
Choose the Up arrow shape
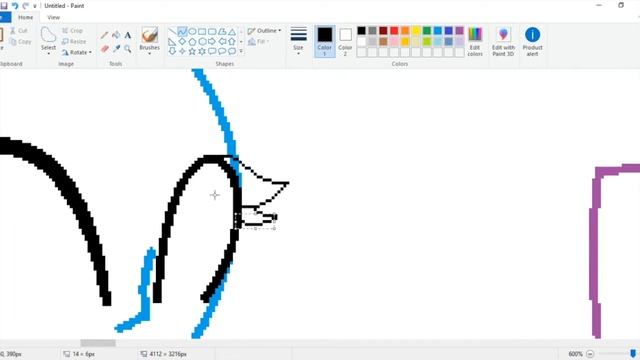231,42
